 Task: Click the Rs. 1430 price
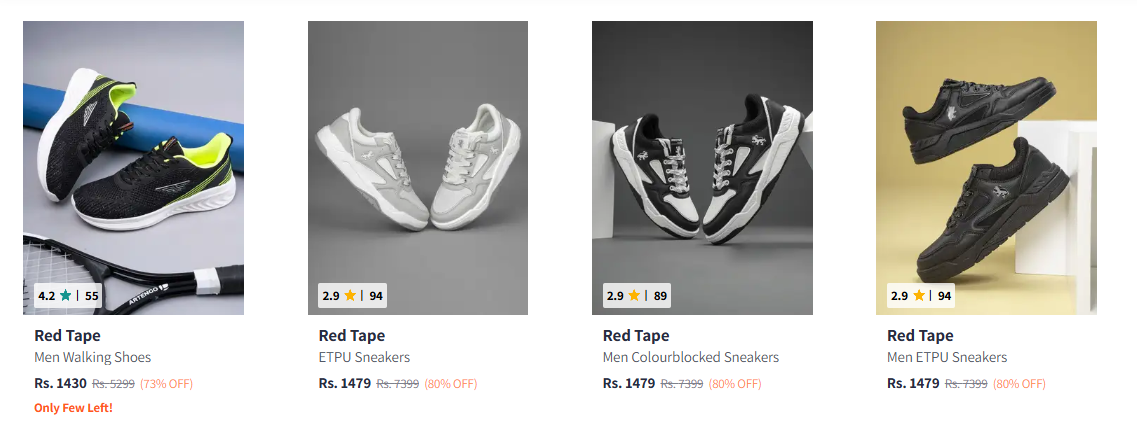(x=60, y=383)
